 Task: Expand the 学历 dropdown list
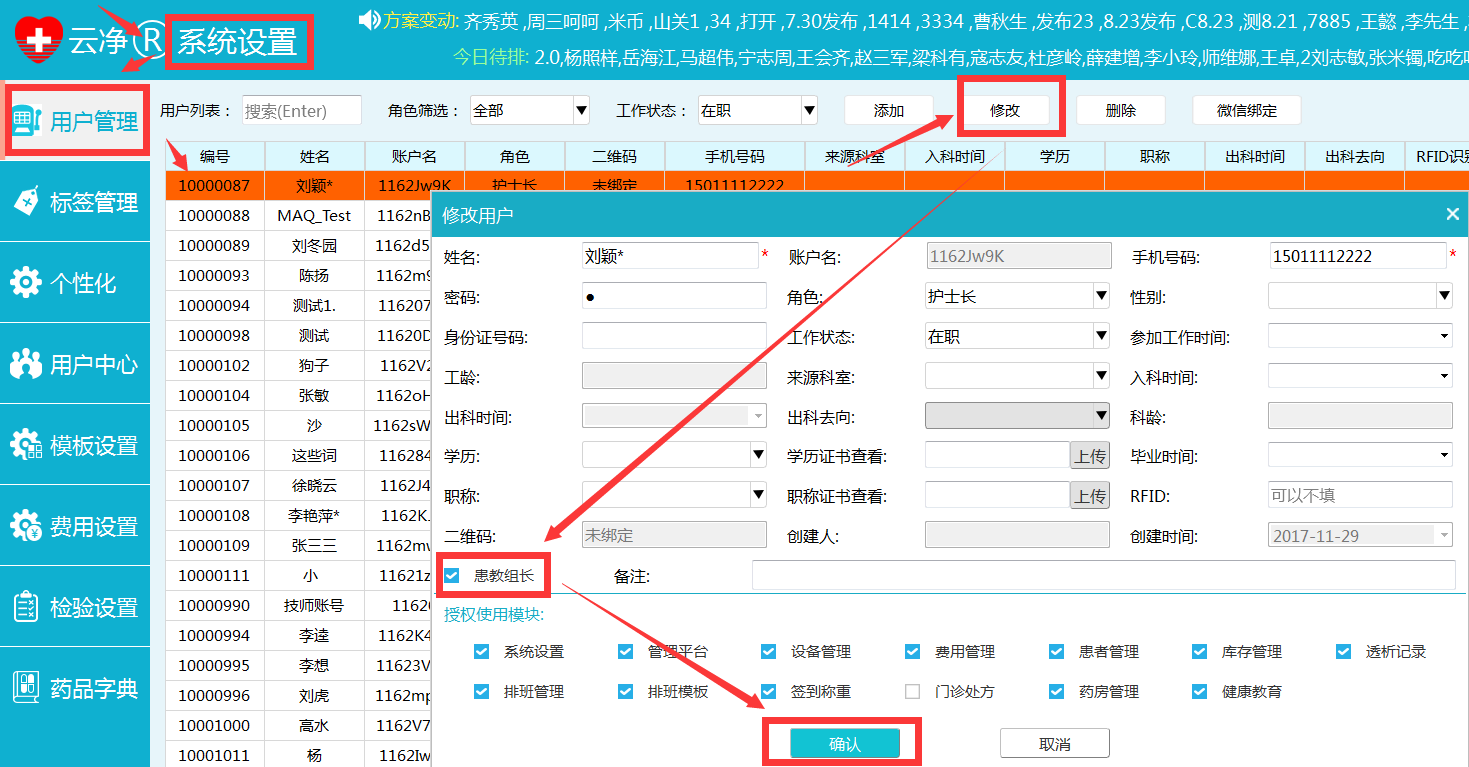(x=758, y=456)
